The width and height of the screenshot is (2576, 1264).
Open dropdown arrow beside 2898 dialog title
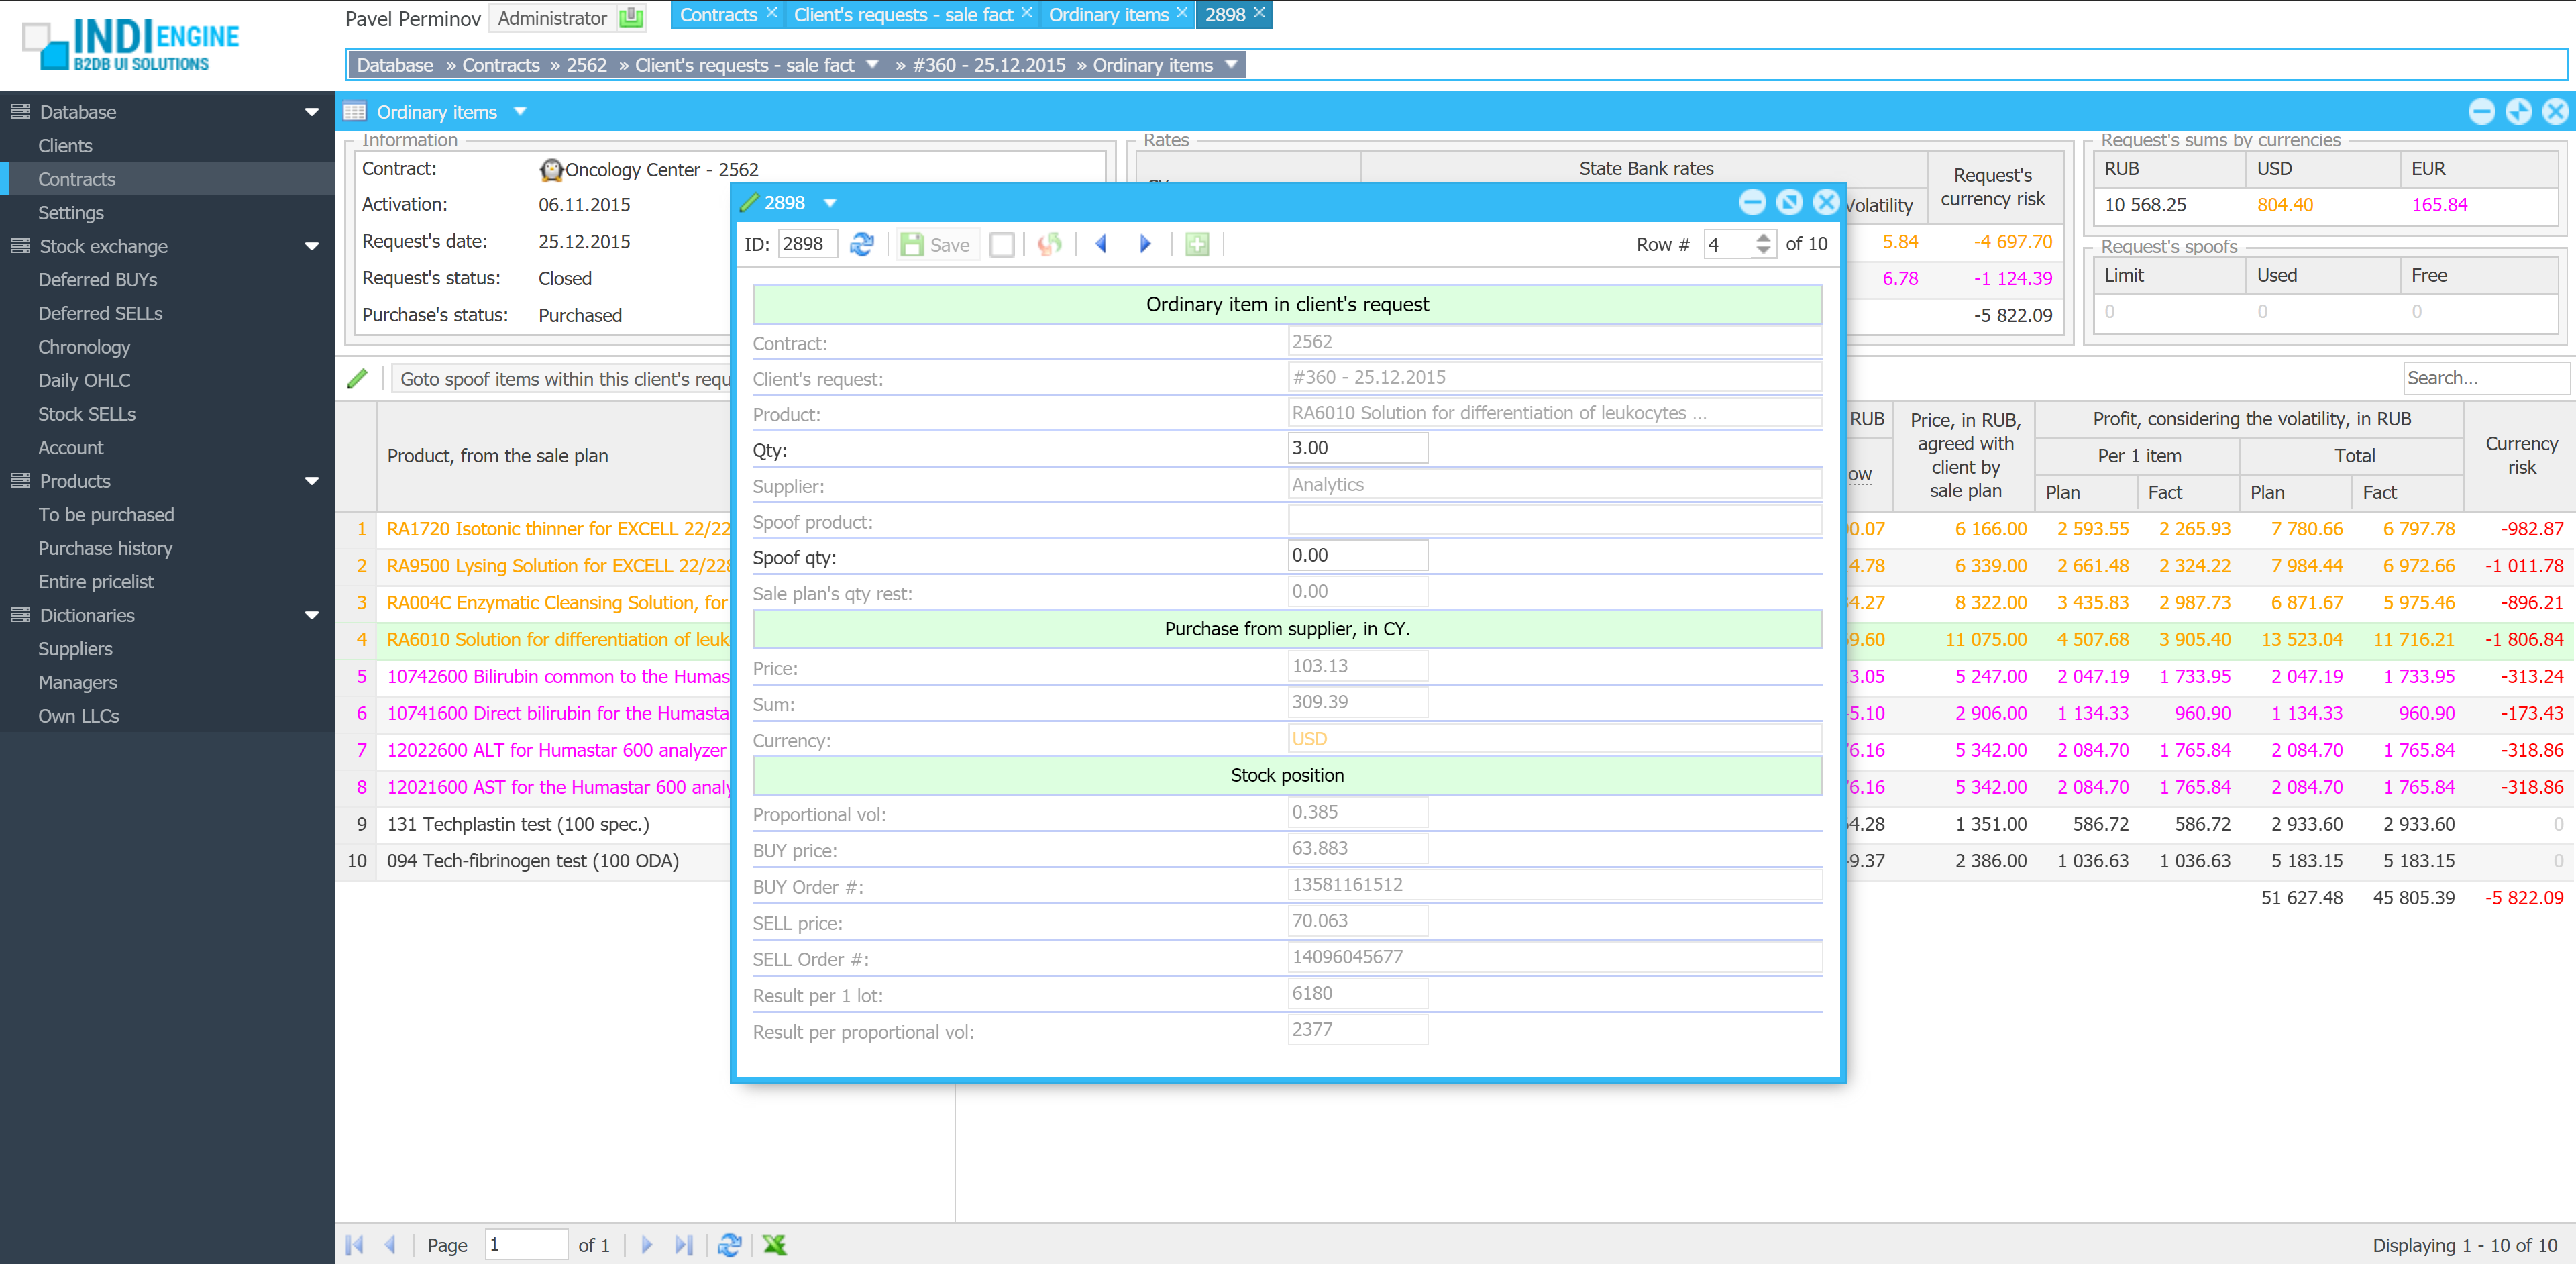click(x=829, y=203)
